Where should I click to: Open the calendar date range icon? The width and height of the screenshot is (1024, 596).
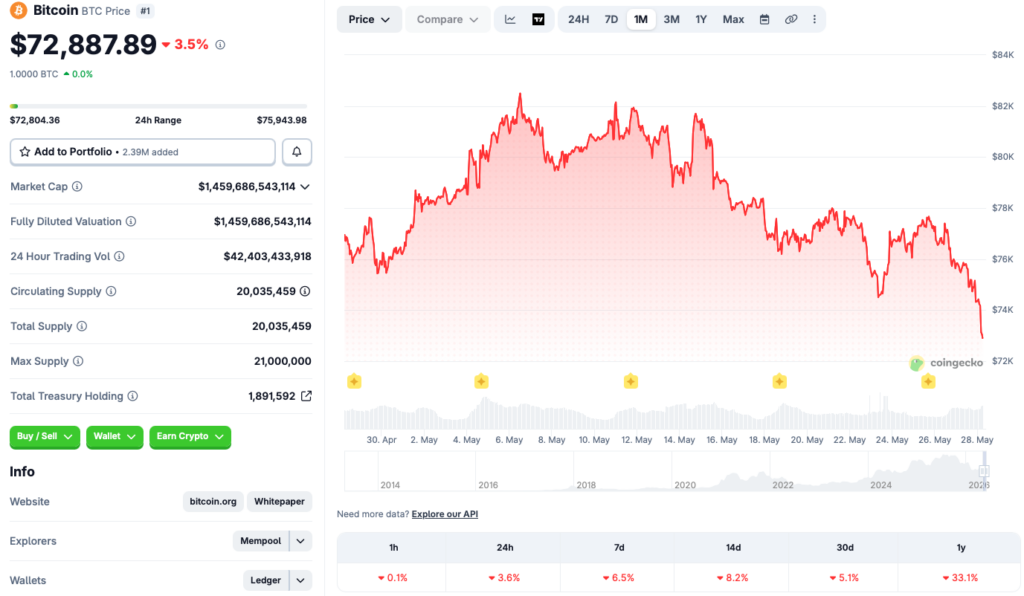(x=764, y=20)
